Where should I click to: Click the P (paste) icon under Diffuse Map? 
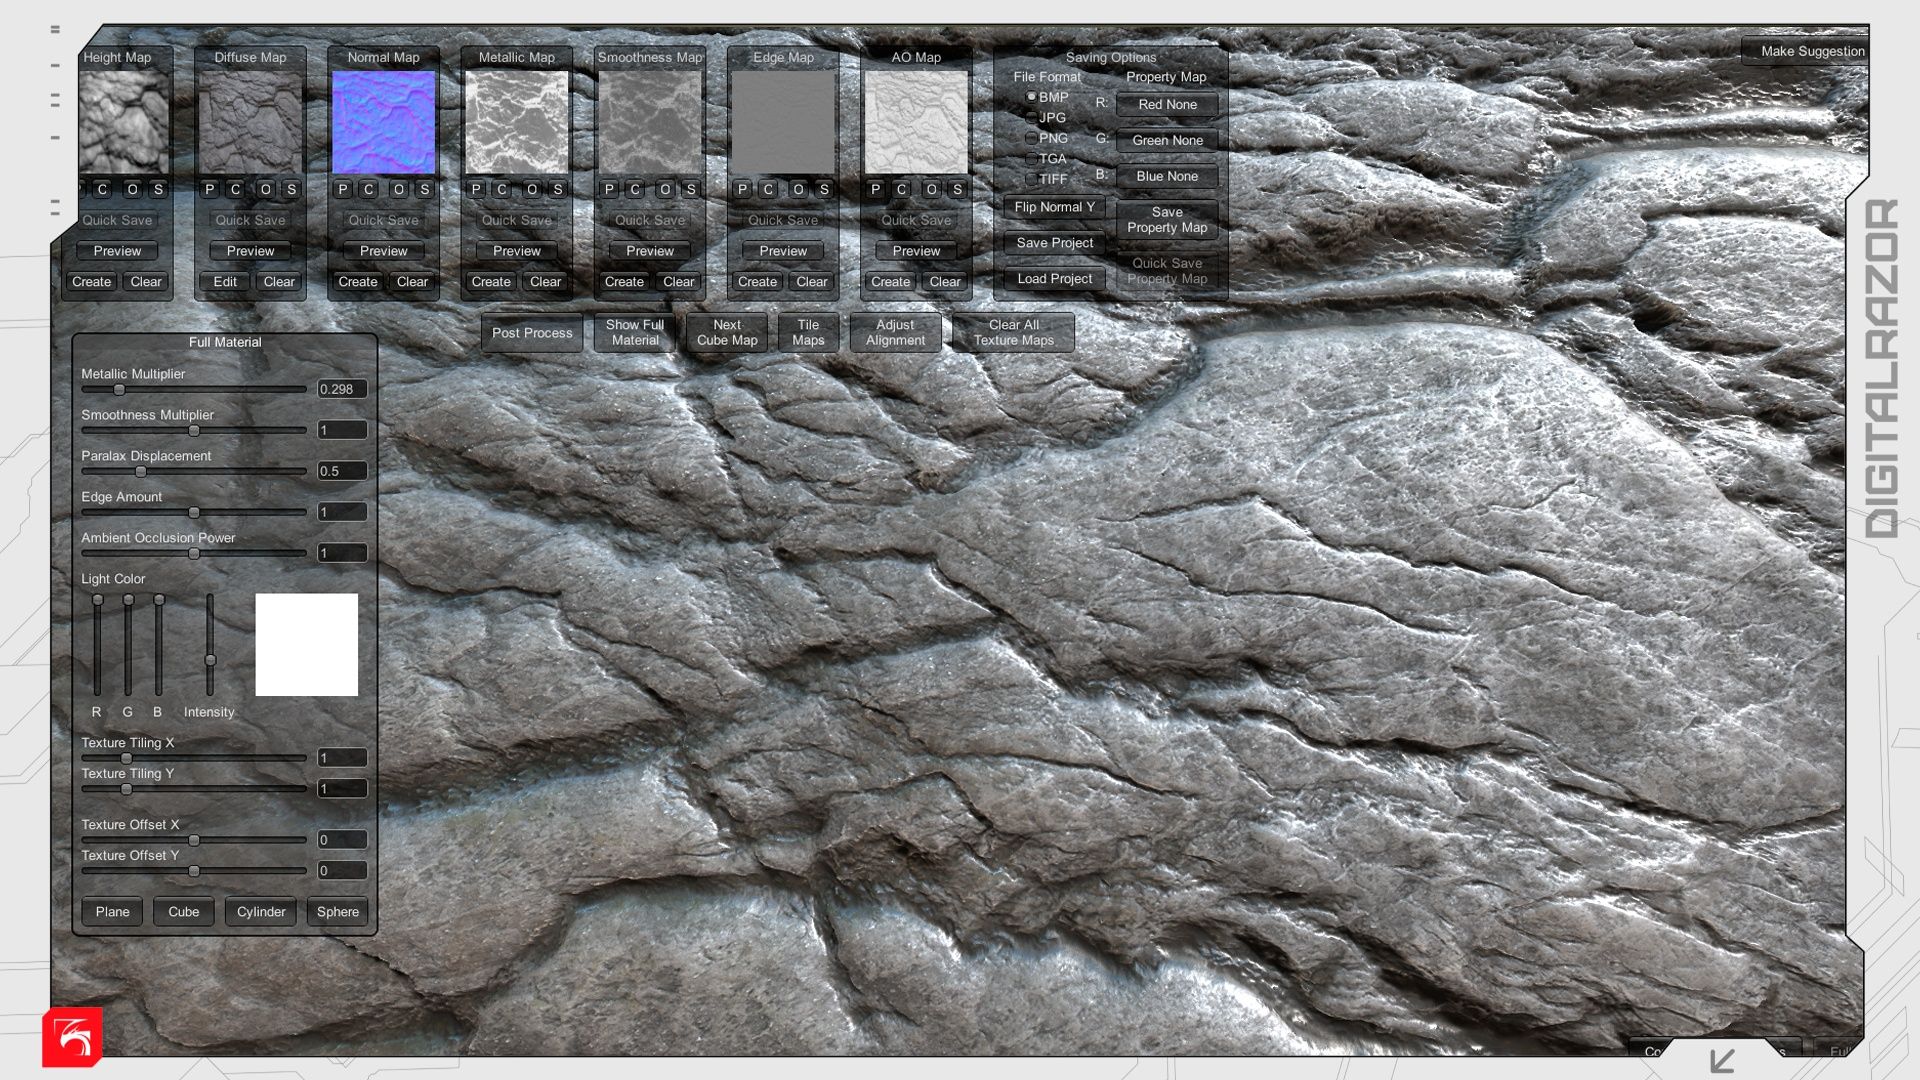tap(209, 189)
